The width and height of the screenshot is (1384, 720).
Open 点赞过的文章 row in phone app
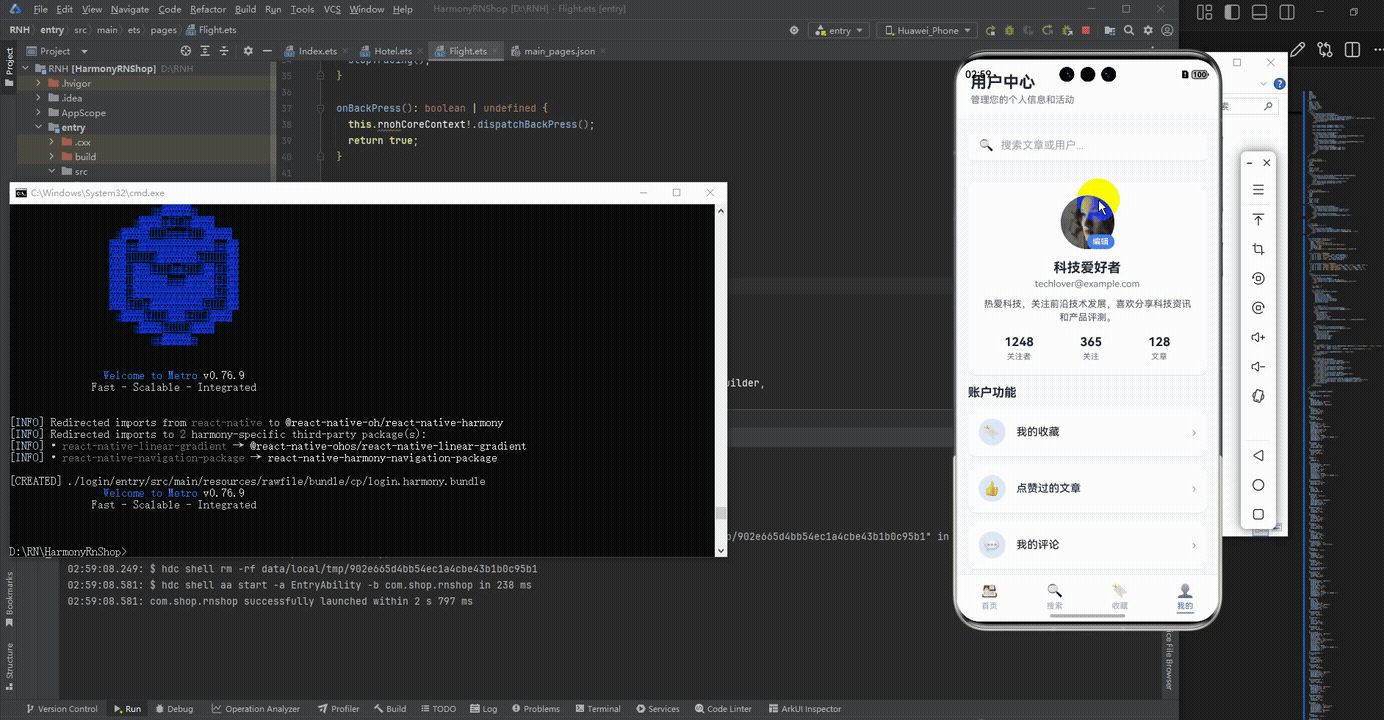(1088, 488)
